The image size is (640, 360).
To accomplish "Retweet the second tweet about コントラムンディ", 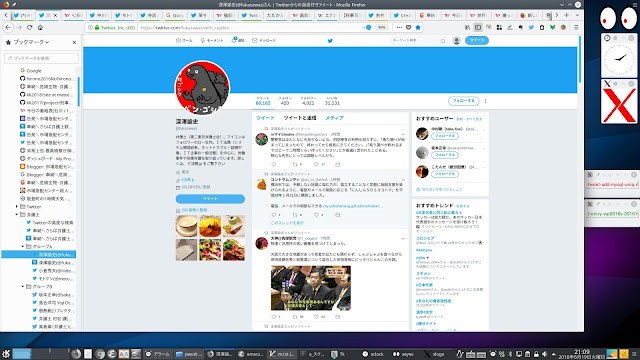I will point(295,215).
